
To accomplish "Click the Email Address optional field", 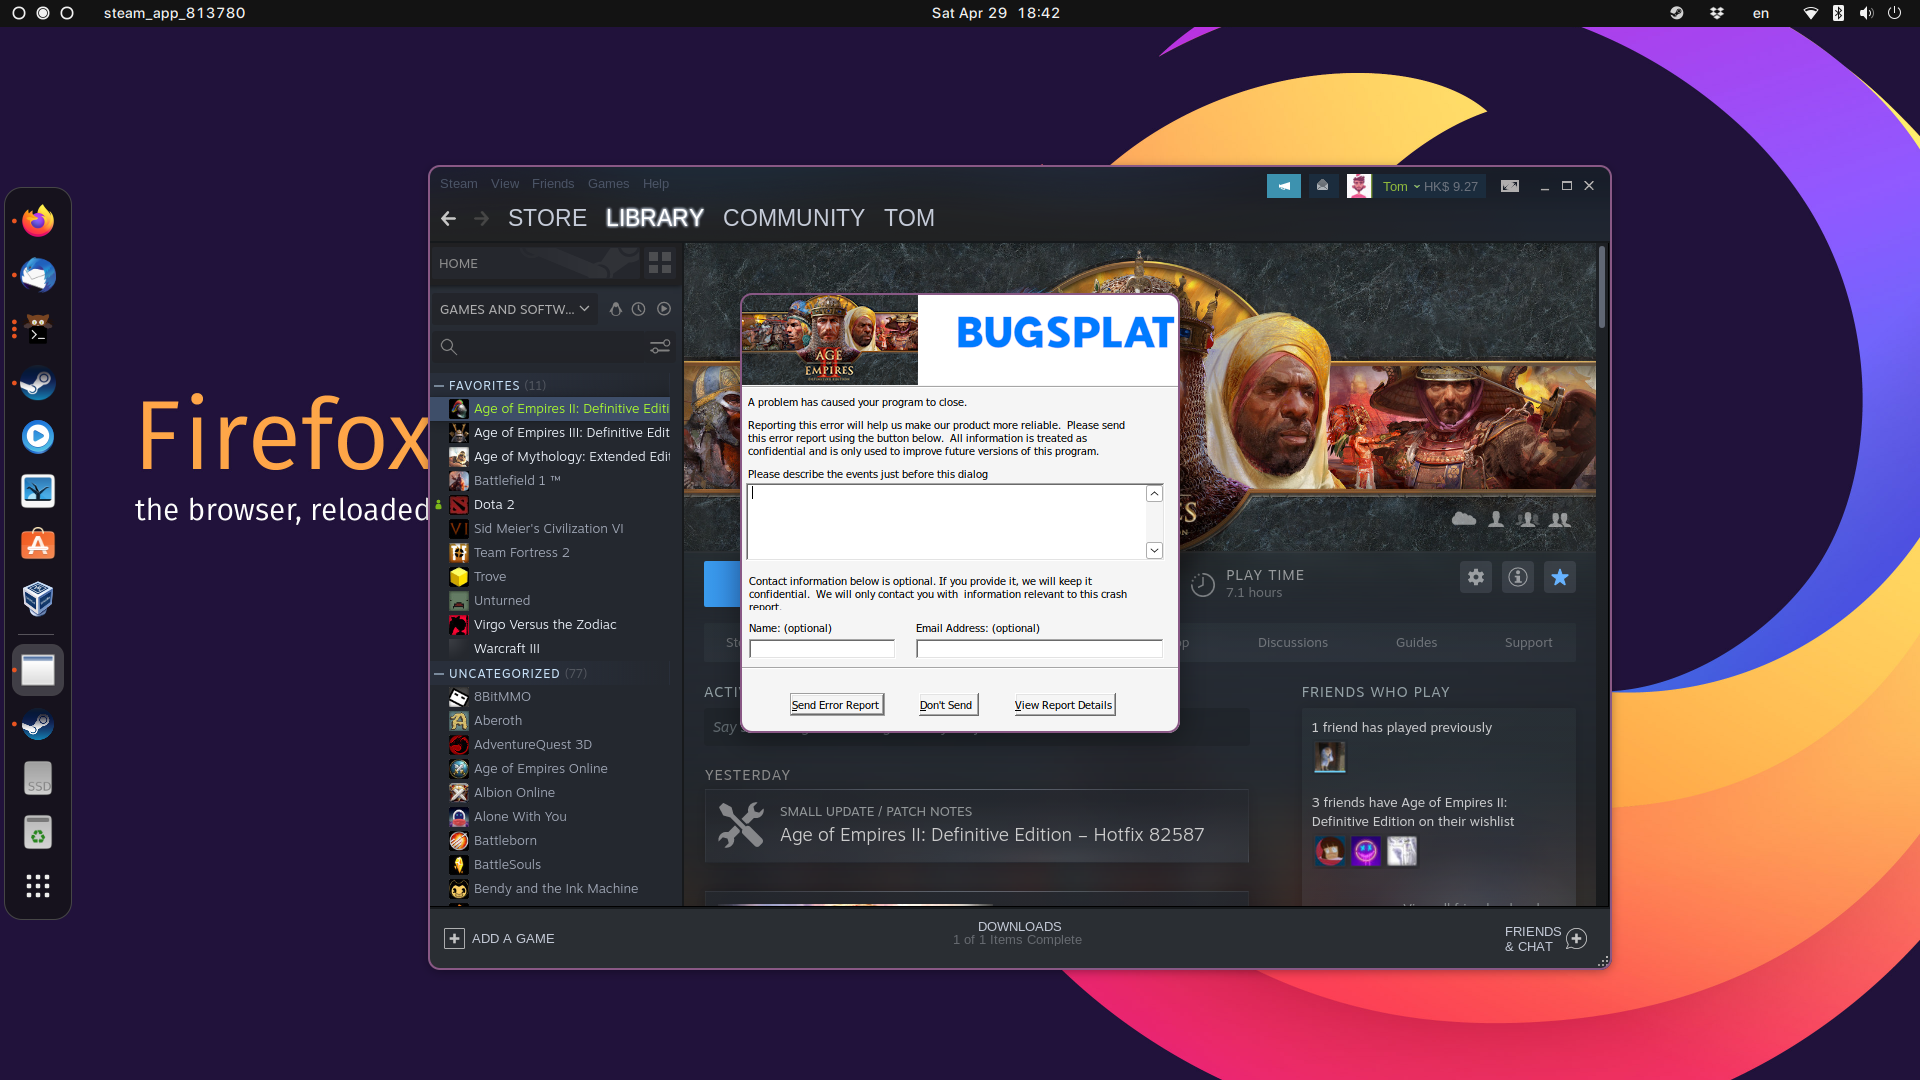I will click(x=1039, y=649).
